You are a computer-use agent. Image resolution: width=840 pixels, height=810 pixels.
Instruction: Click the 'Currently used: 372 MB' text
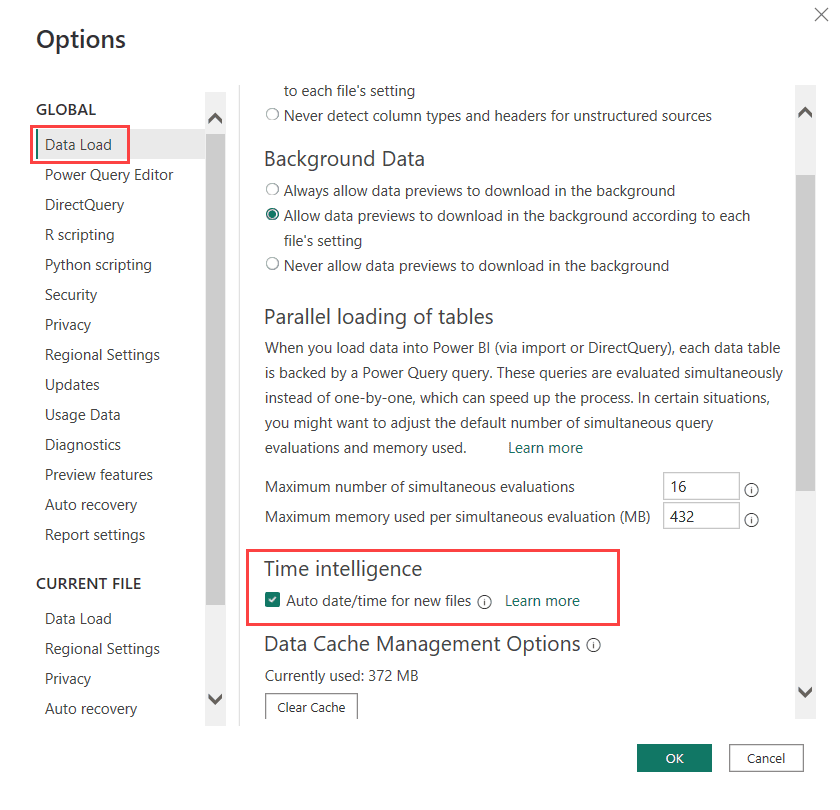pos(341,676)
